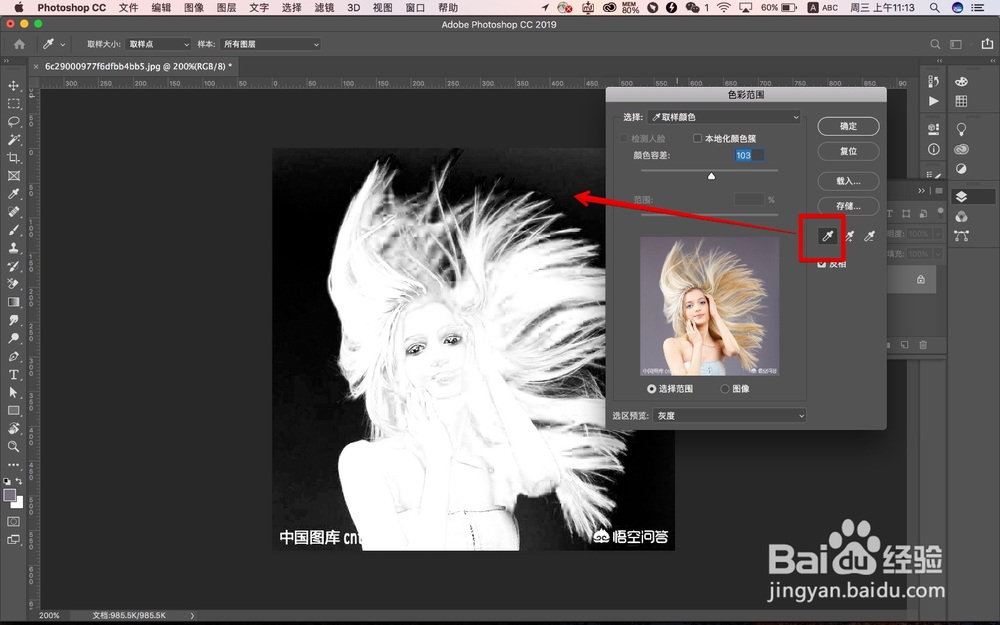This screenshot has height=625, width=1000.
Task: Open the 图像 menu
Action: (194, 8)
